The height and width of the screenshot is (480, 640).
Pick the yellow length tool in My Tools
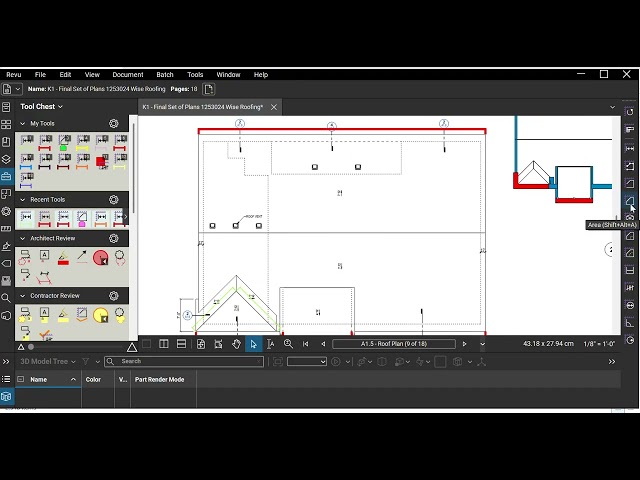click(x=83, y=143)
